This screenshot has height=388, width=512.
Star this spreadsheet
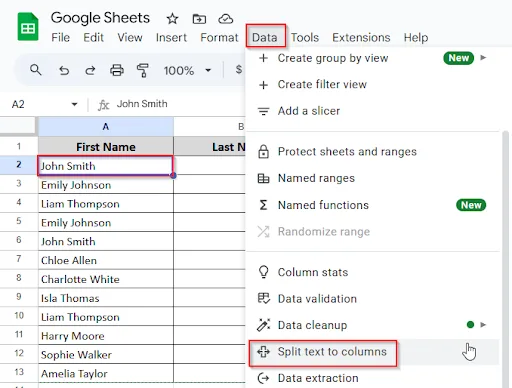(172, 19)
